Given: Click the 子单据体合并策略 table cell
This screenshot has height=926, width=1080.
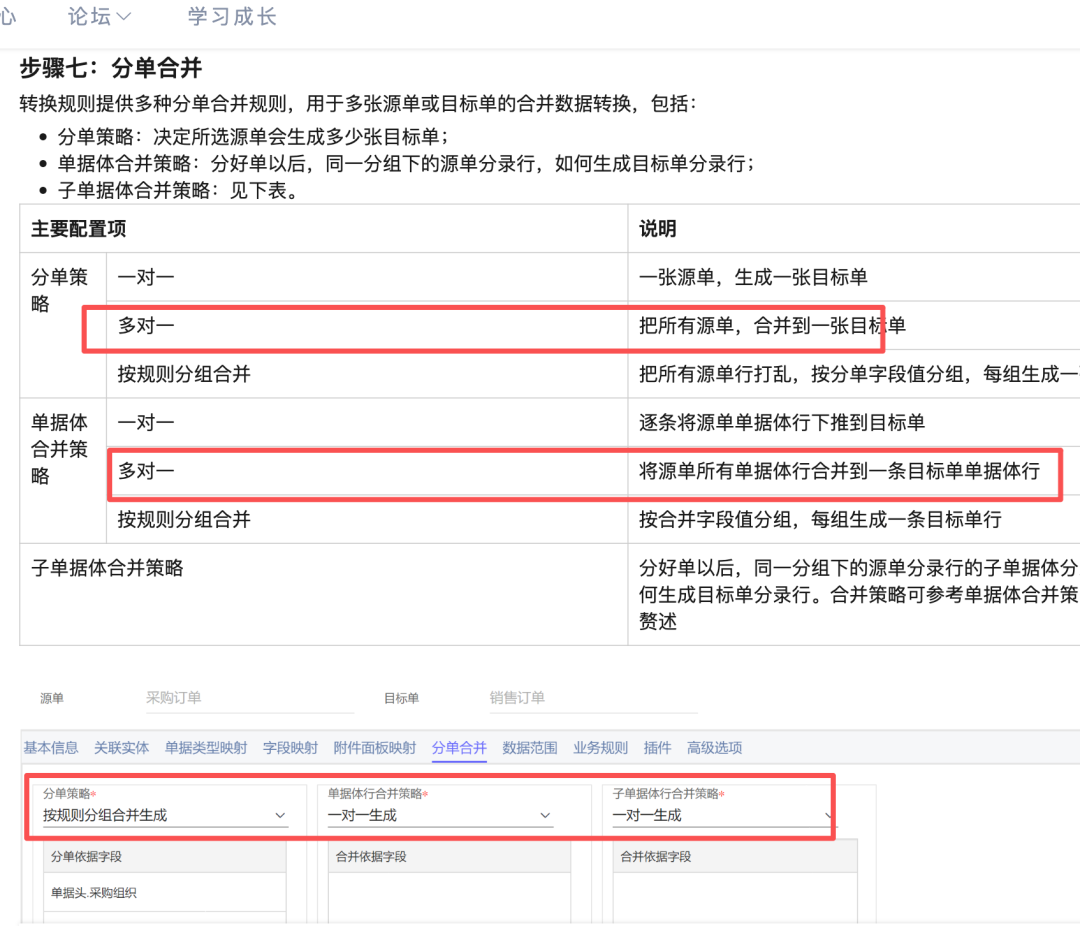Looking at the screenshot, I should pyautogui.click(x=324, y=595).
